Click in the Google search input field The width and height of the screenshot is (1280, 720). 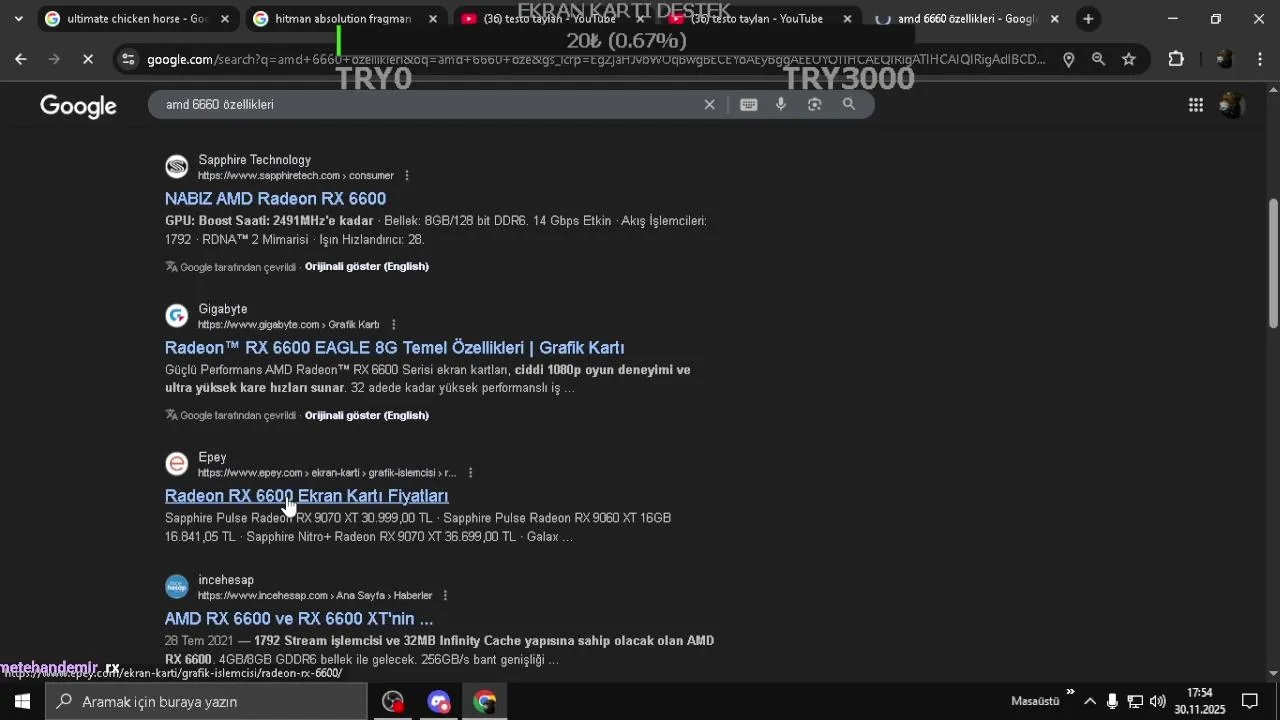click(430, 104)
